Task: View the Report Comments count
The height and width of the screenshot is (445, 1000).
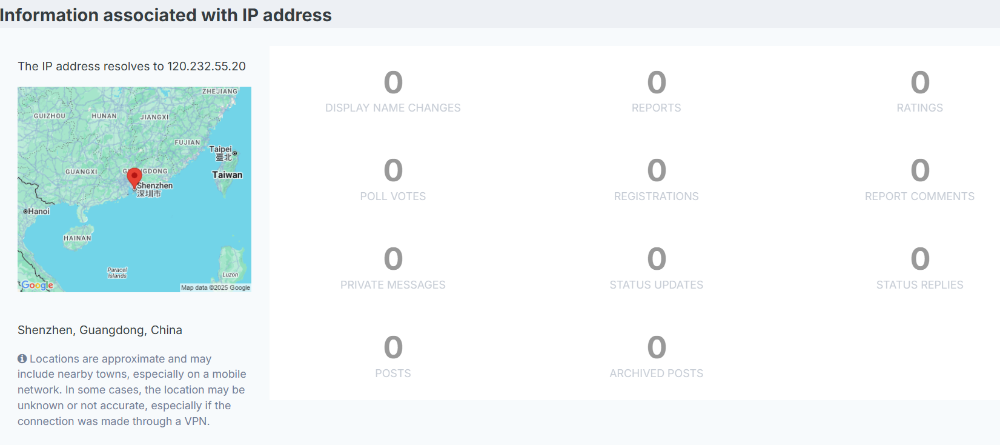Action: pos(919,172)
